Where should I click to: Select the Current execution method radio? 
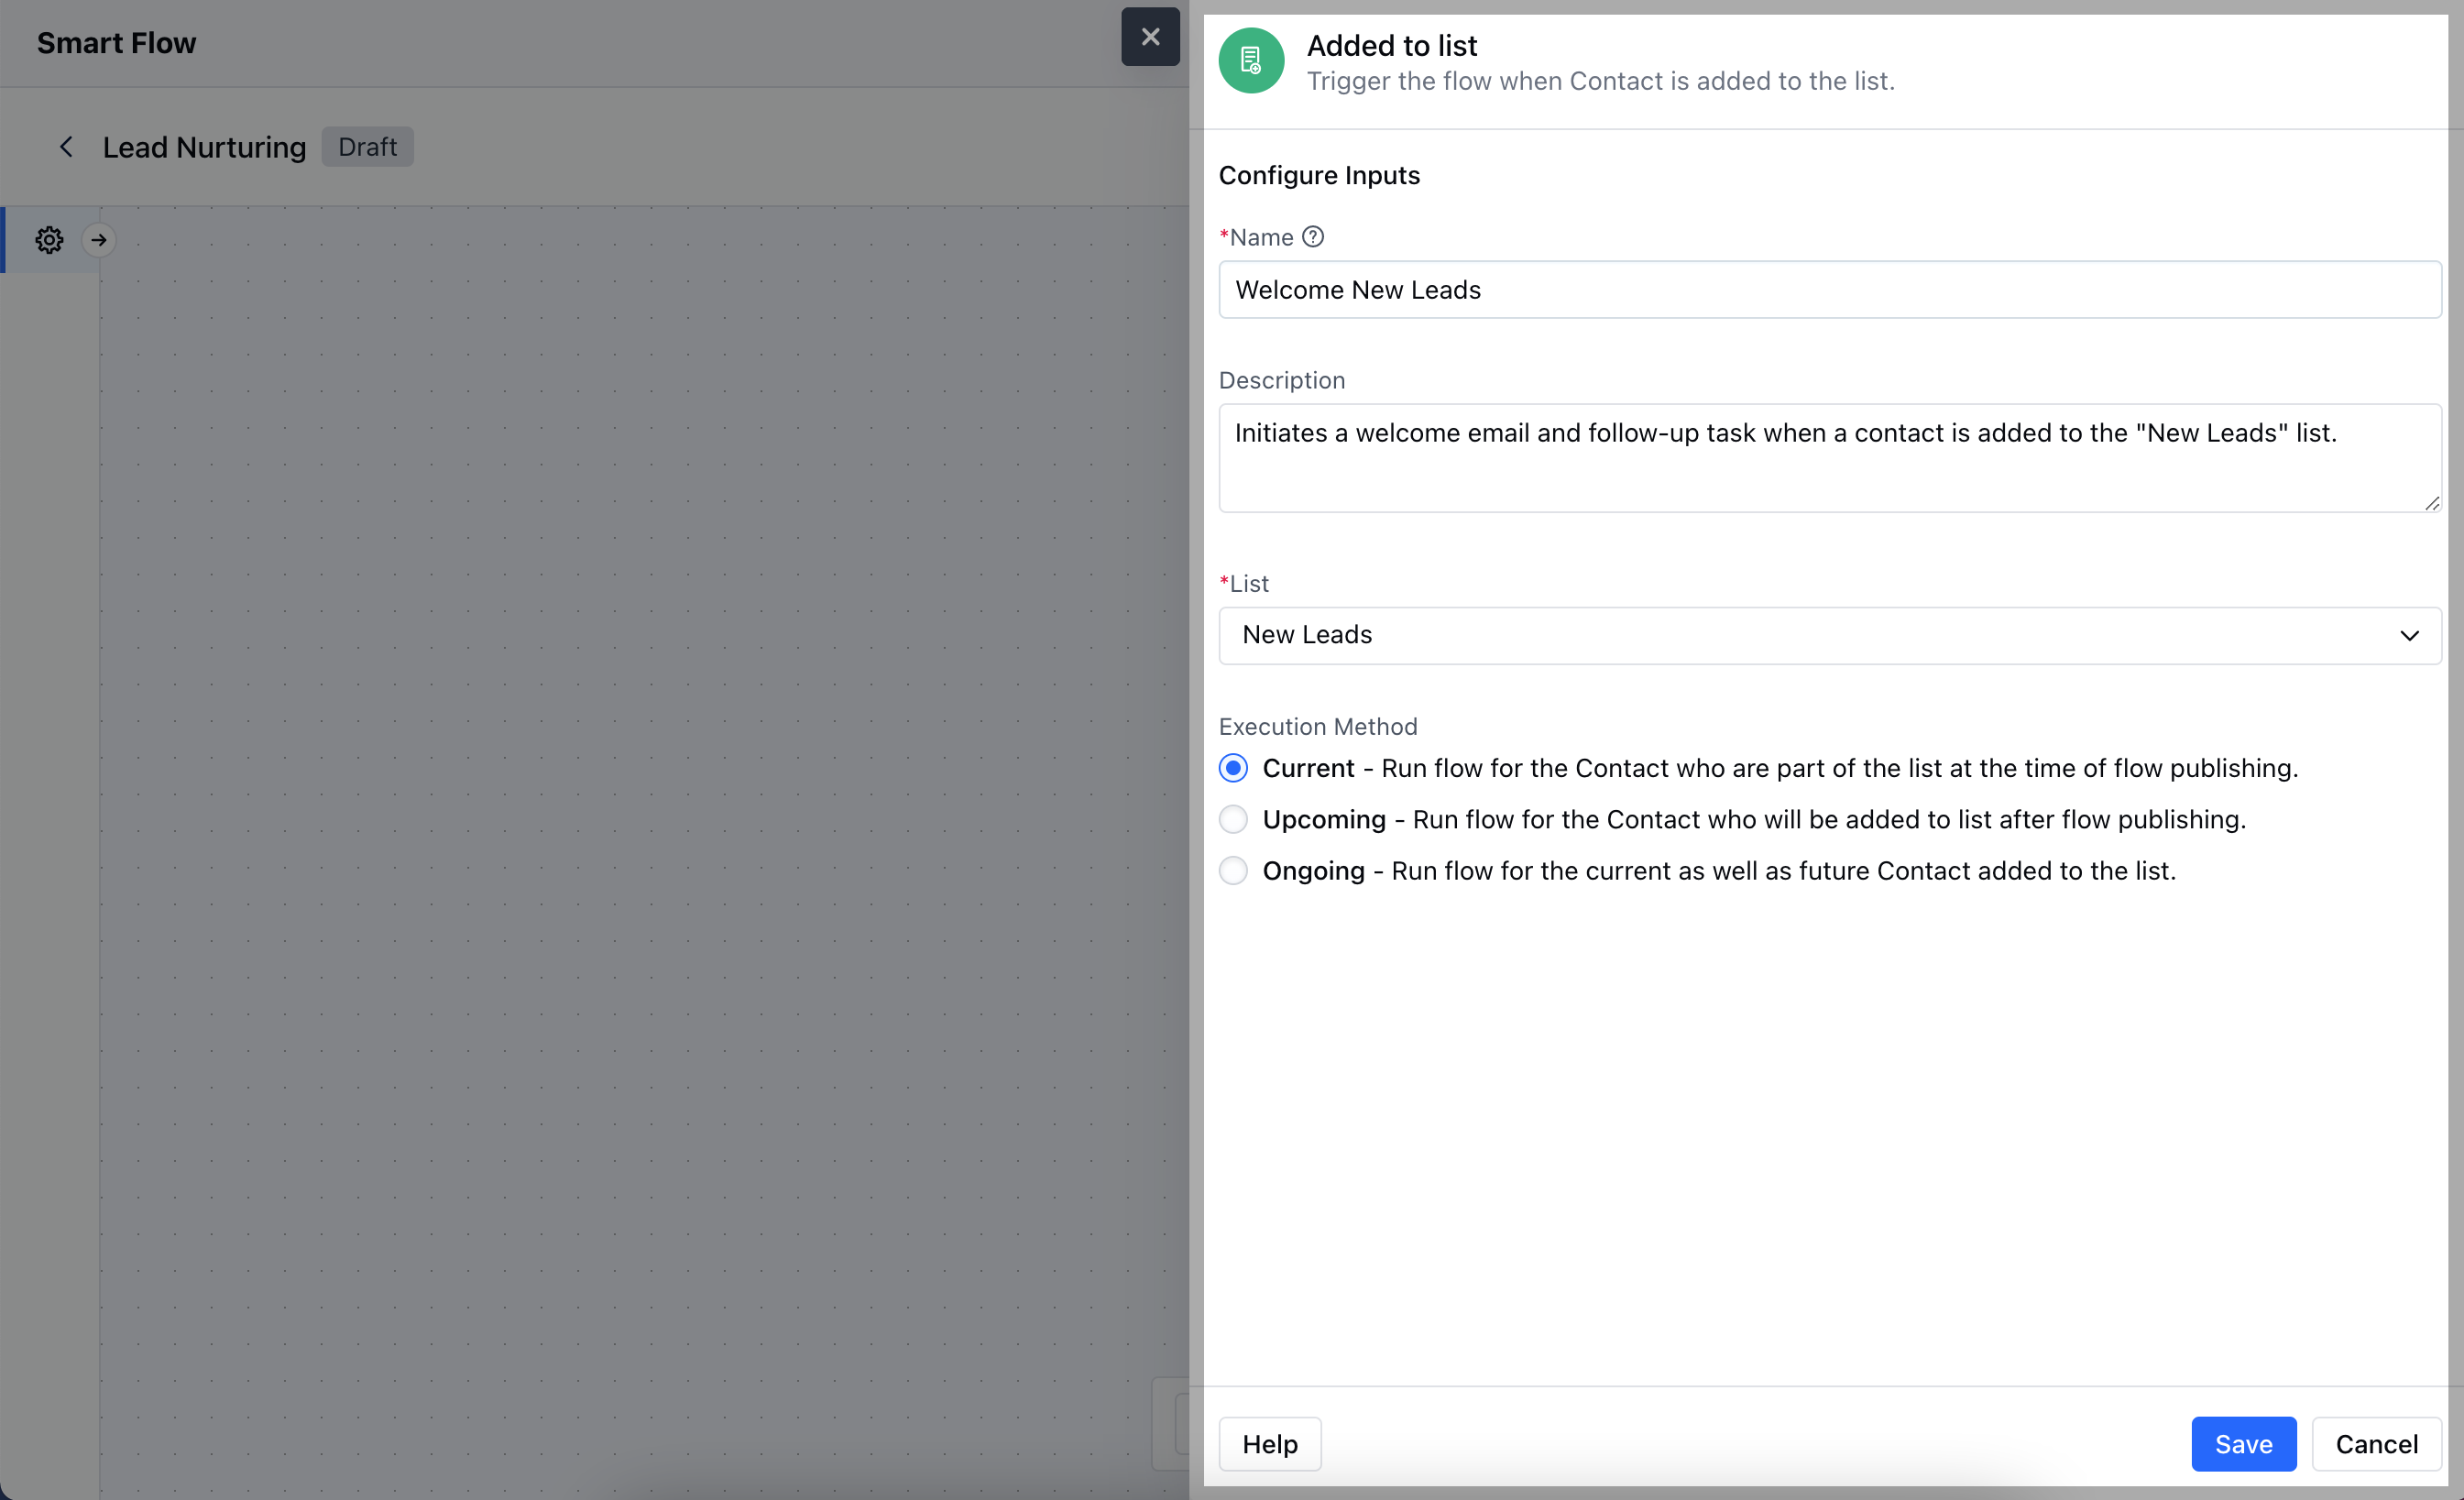tap(1233, 768)
